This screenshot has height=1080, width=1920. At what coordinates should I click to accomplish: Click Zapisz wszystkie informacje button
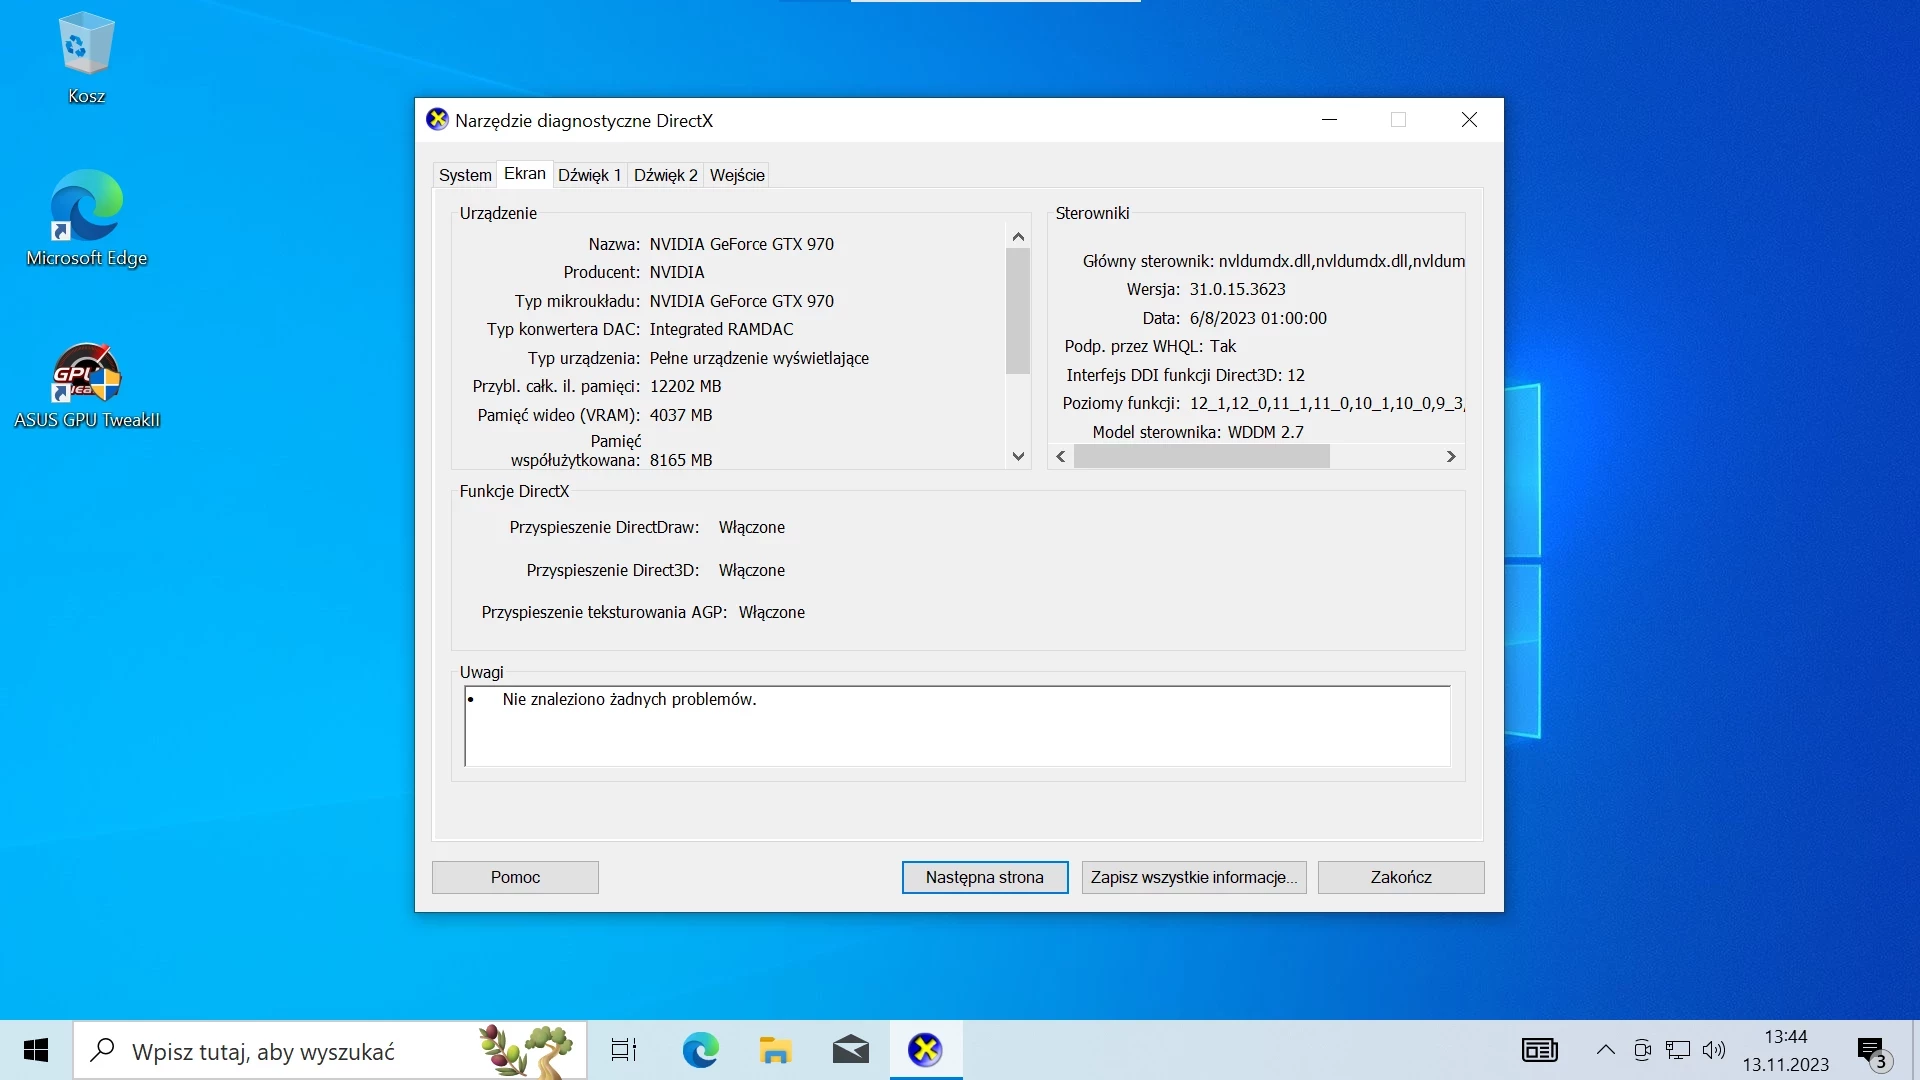click(x=1194, y=877)
